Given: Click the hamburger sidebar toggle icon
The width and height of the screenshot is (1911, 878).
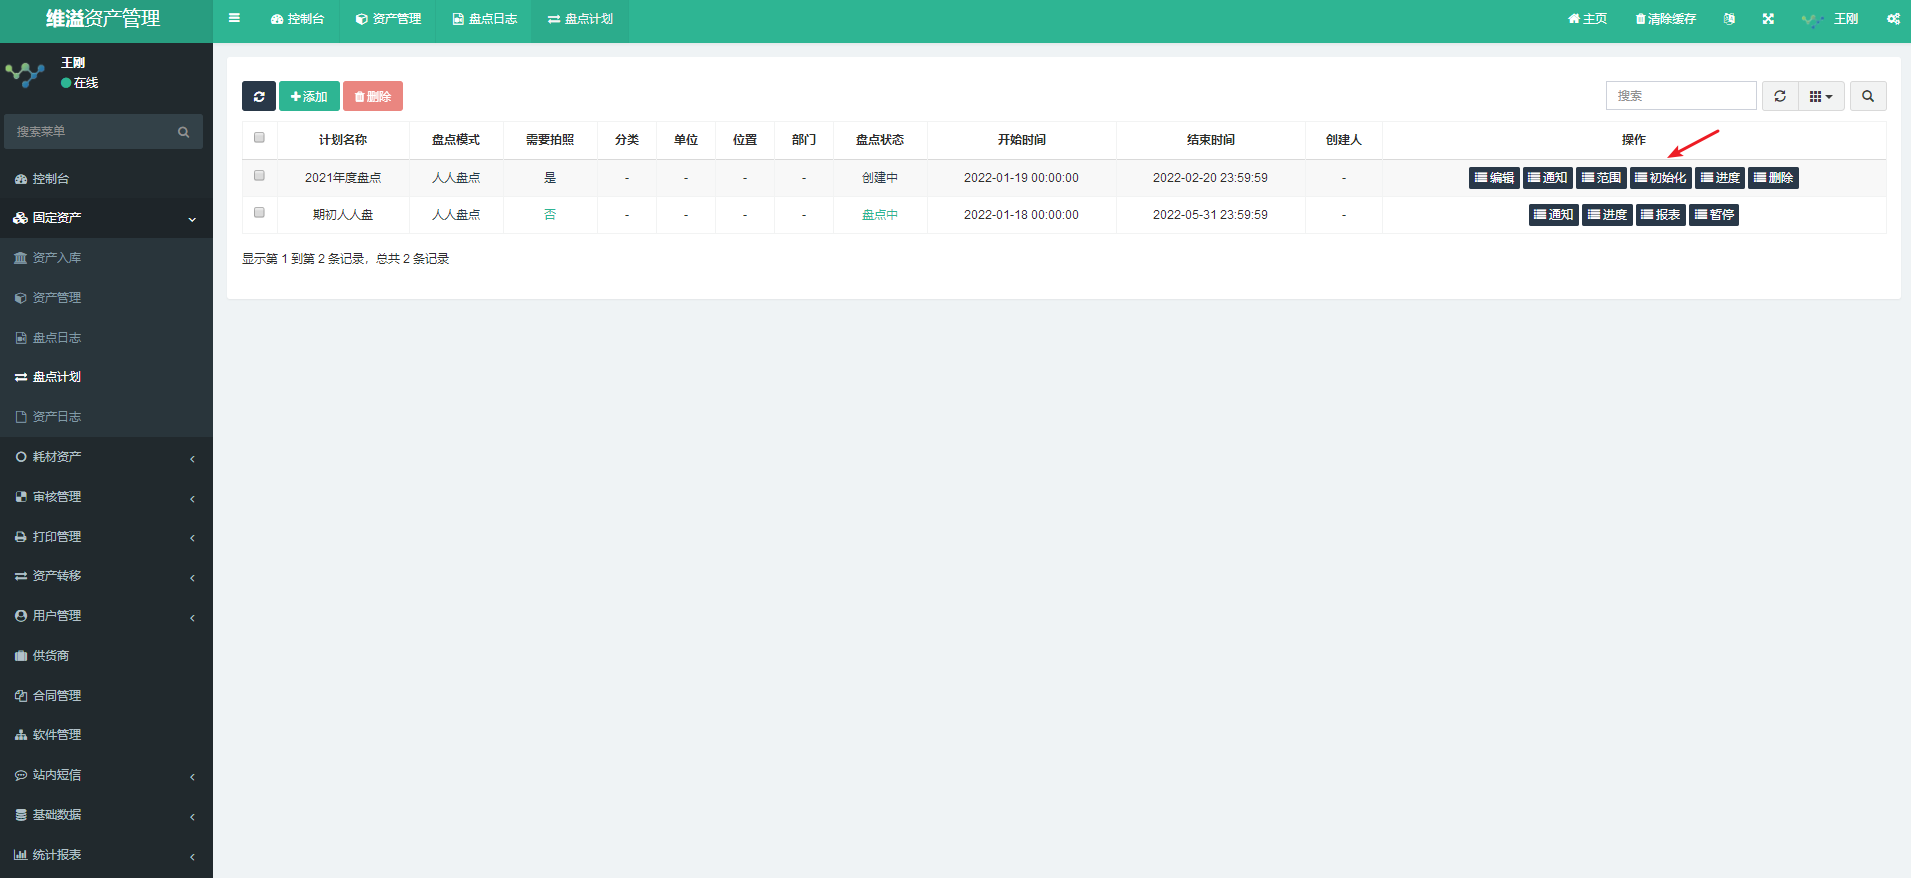Looking at the screenshot, I should tap(234, 18).
